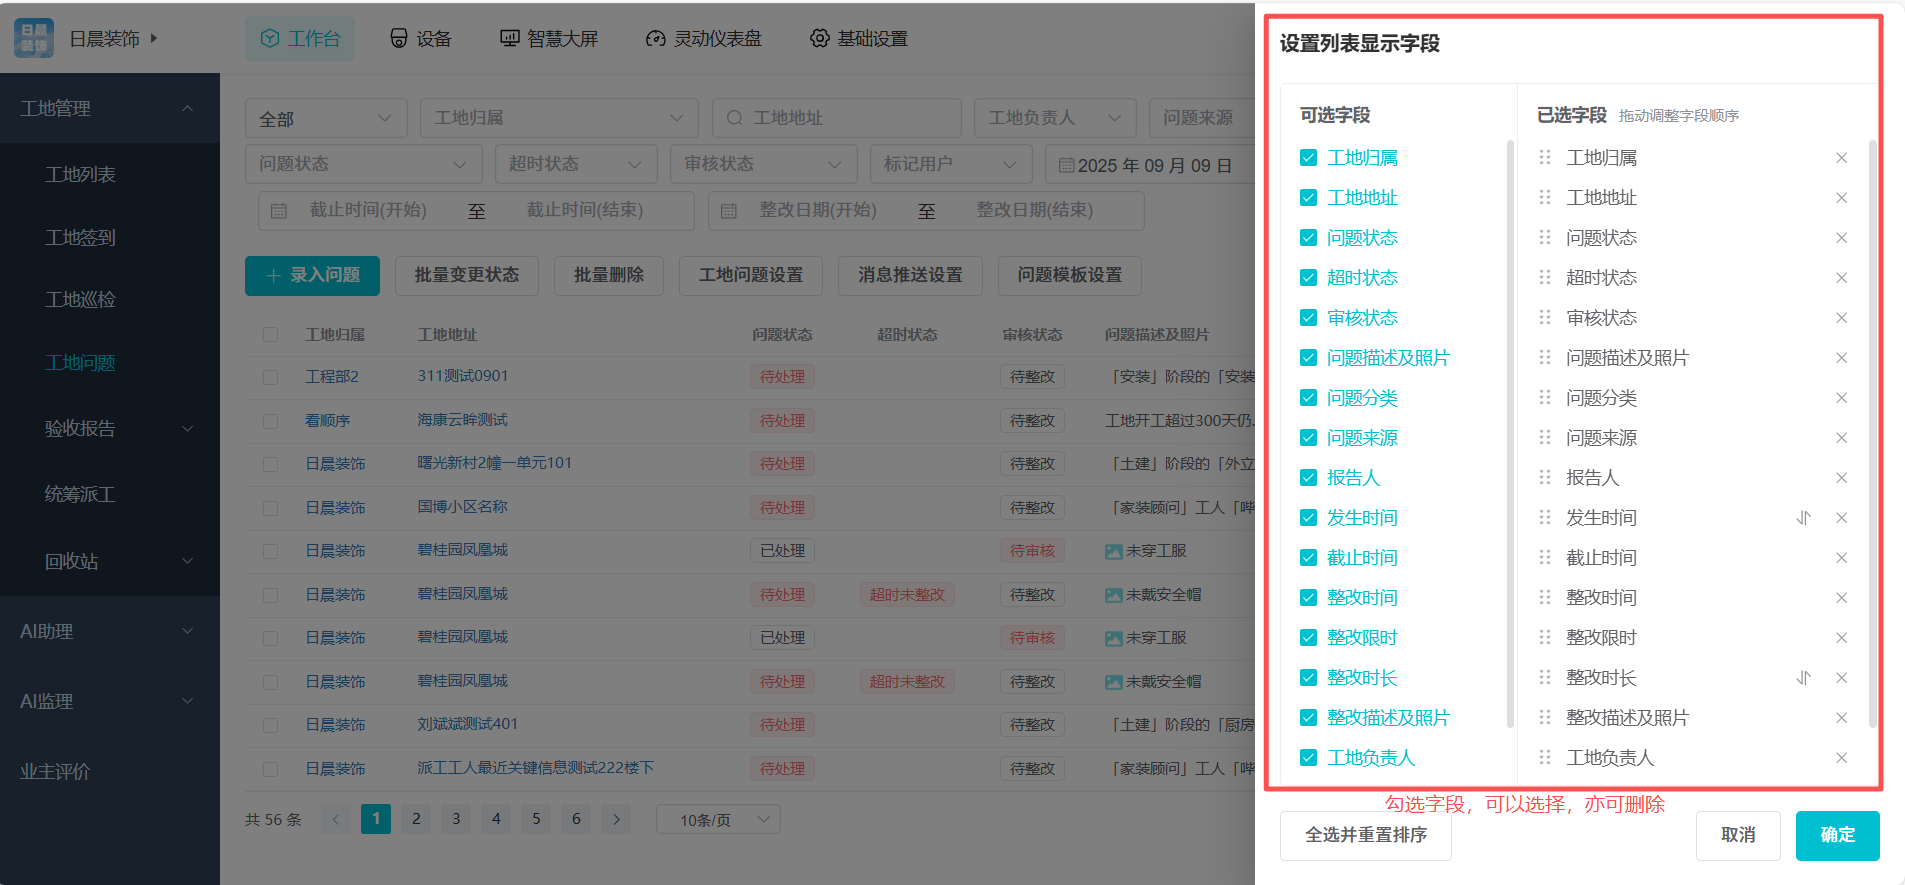Toggle the 问题分类 field checkbox
1905x885 pixels.
[x=1308, y=398]
